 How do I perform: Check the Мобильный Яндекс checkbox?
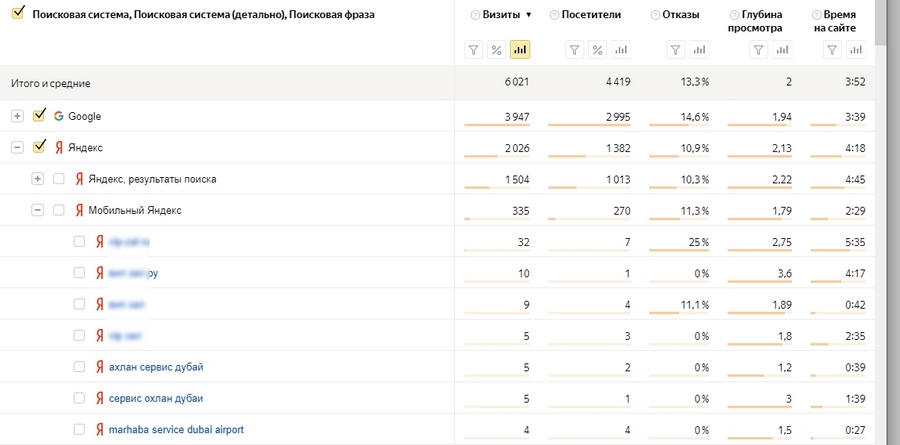59,210
